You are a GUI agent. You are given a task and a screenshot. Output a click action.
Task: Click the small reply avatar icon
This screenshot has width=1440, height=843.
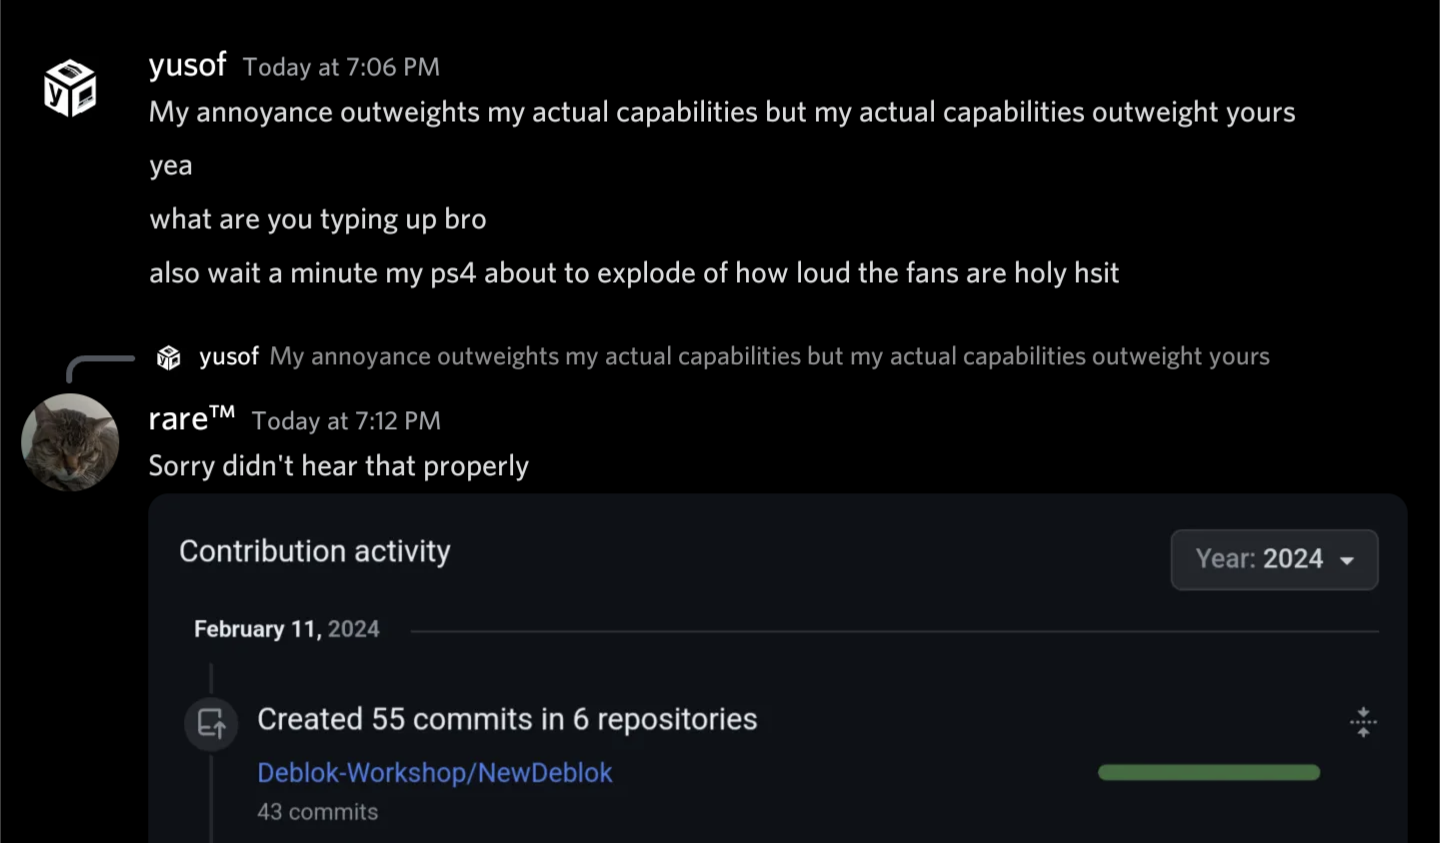click(x=169, y=357)
